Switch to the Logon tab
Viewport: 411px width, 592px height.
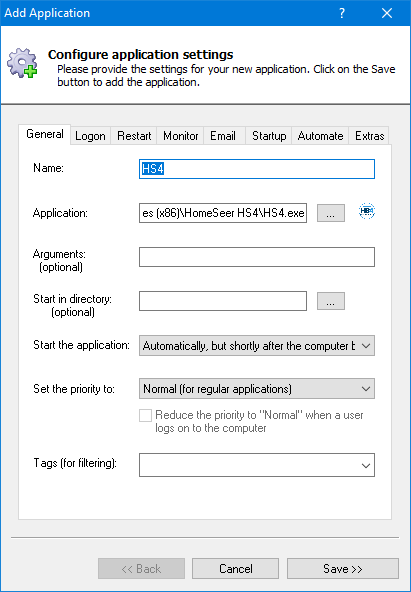tap(90, 136)
